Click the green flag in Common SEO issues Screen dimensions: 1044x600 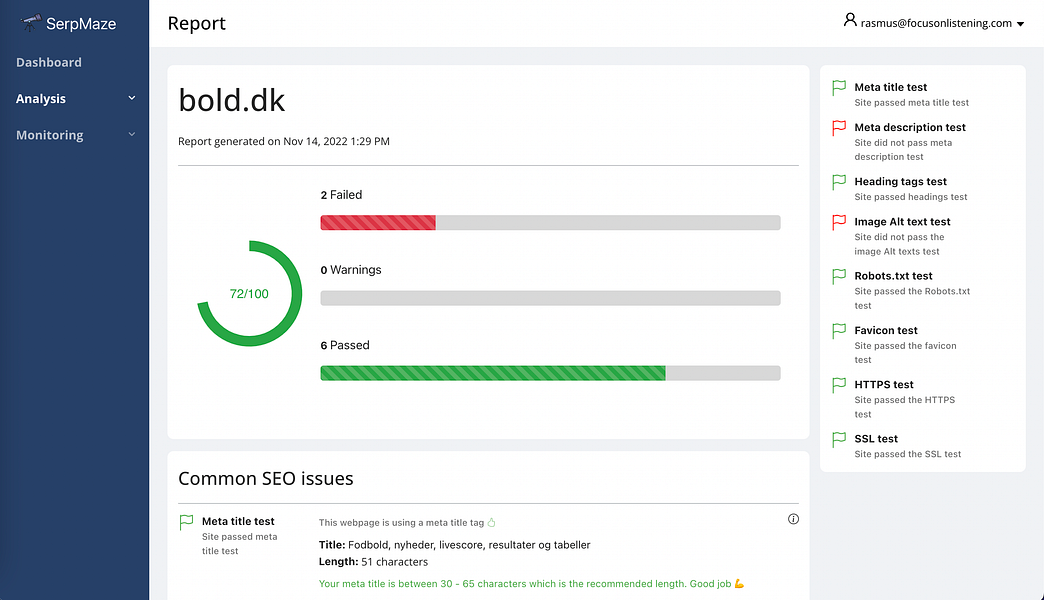(x=186, y=522)
